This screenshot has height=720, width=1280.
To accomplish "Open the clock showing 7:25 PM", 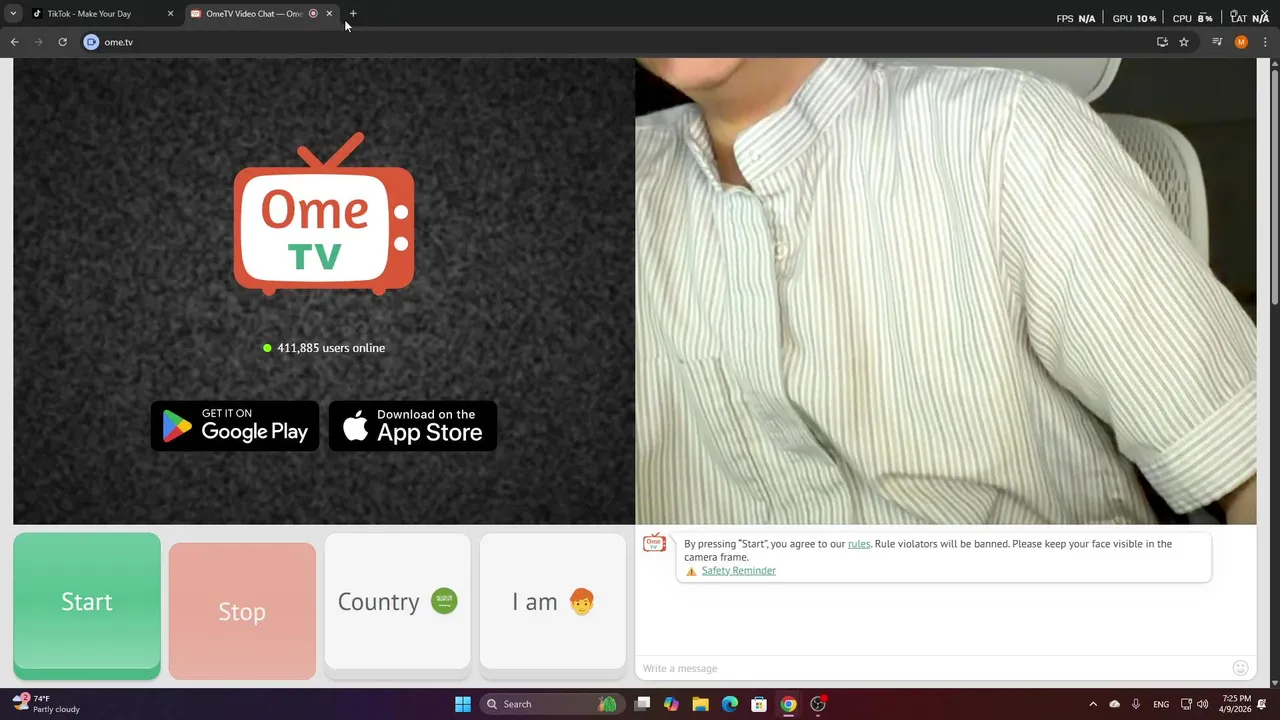I will (x=1236, y=704).
